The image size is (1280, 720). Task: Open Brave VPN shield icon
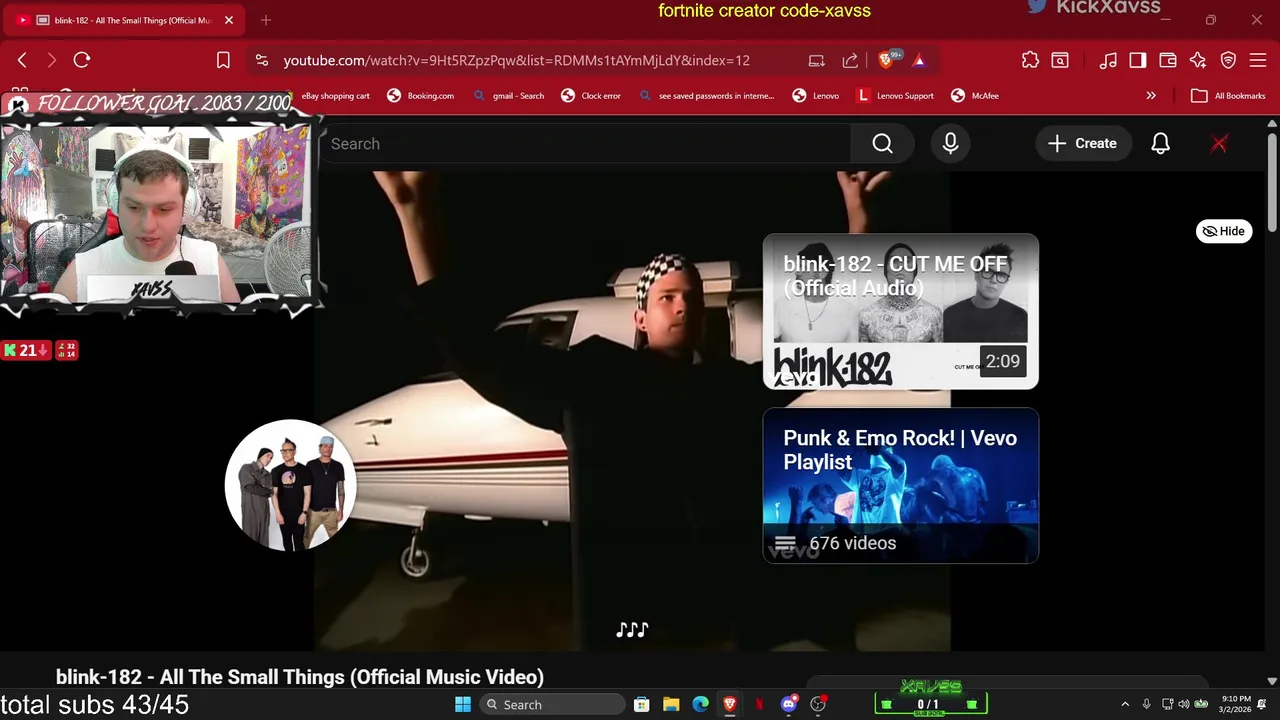click(x=1228, y=60)
